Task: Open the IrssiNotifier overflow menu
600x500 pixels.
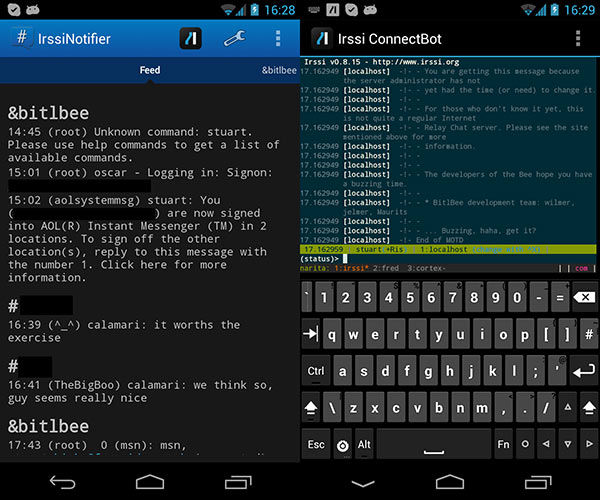Action: (278, 38)
